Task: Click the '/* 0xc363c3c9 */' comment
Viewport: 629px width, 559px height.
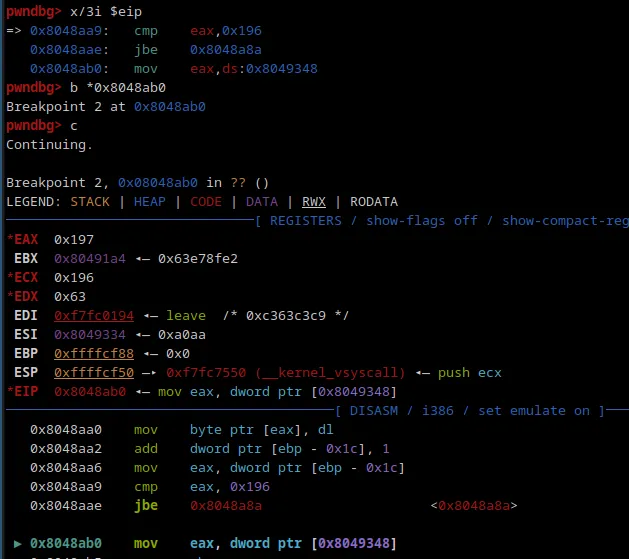Action: tap(286, 316)
